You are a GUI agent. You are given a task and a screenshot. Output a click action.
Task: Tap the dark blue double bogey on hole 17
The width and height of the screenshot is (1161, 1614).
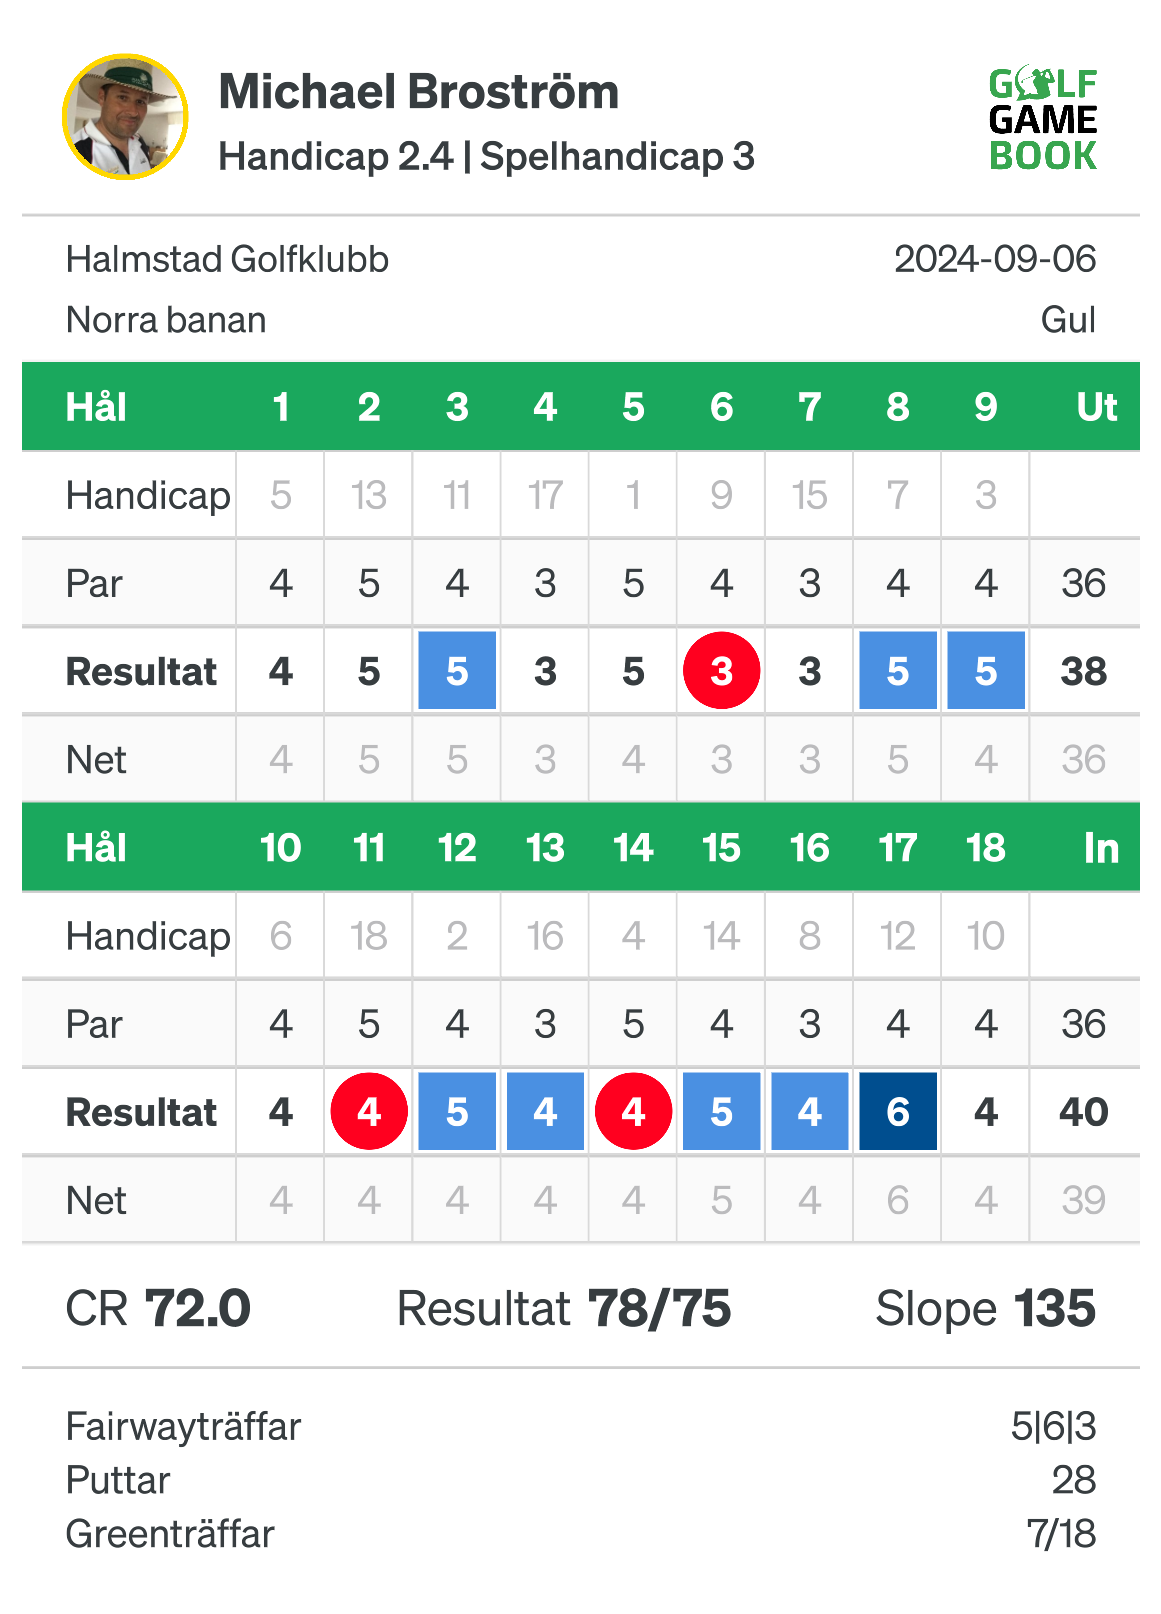tap(898, 1111)
